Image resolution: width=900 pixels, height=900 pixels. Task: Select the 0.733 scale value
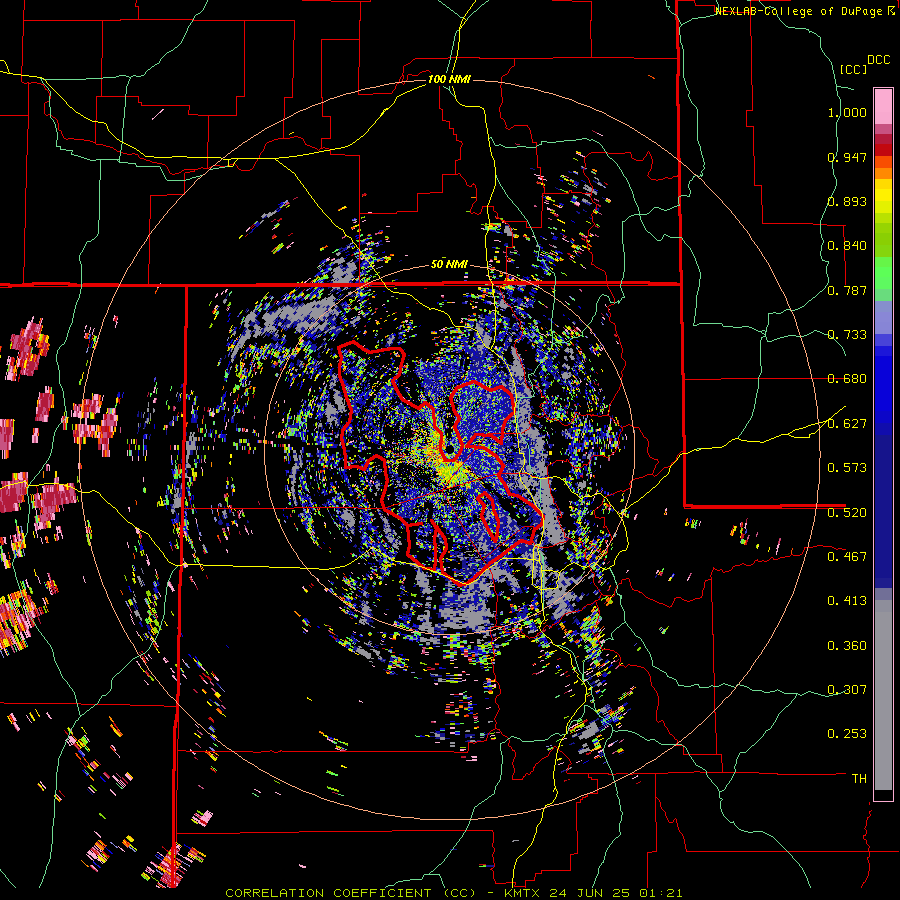(x=847, y=335)
